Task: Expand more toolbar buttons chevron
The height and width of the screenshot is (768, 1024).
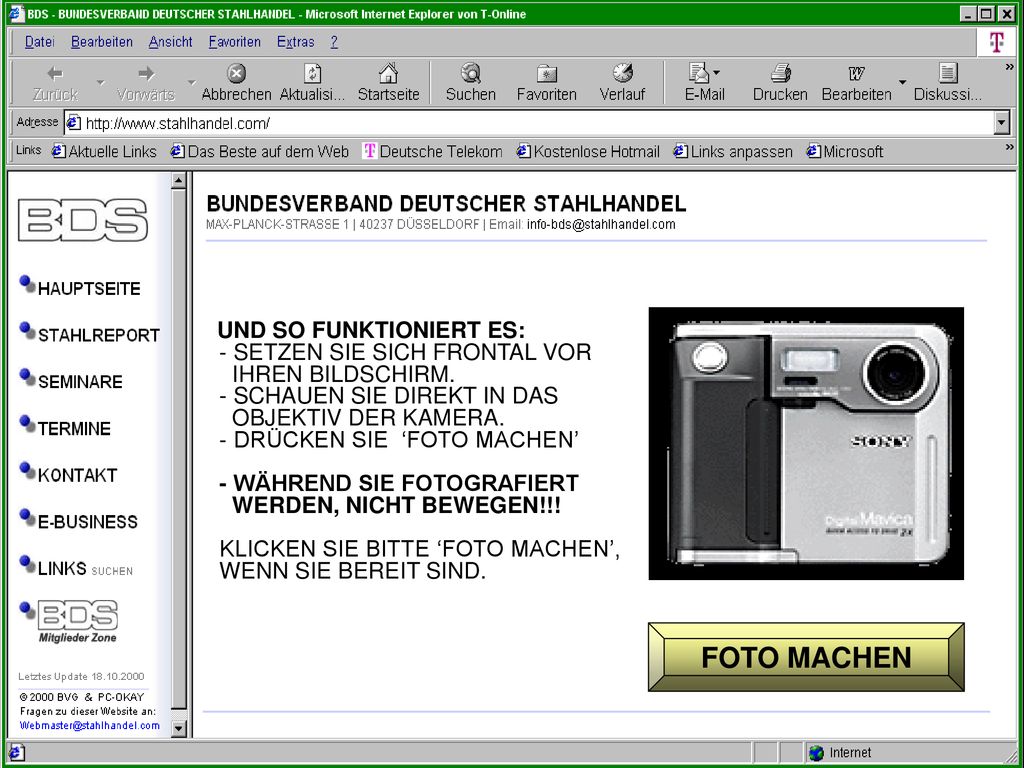Action: point(1010,67)
